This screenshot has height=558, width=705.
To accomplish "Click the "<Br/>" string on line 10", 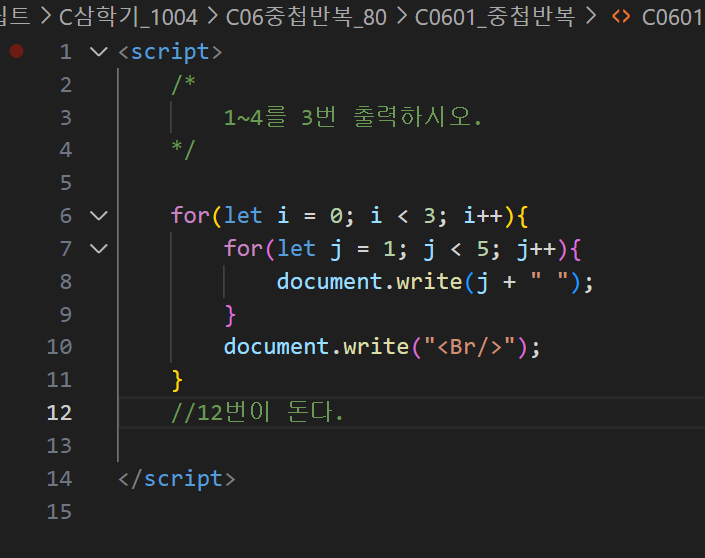I will (469, 347).
